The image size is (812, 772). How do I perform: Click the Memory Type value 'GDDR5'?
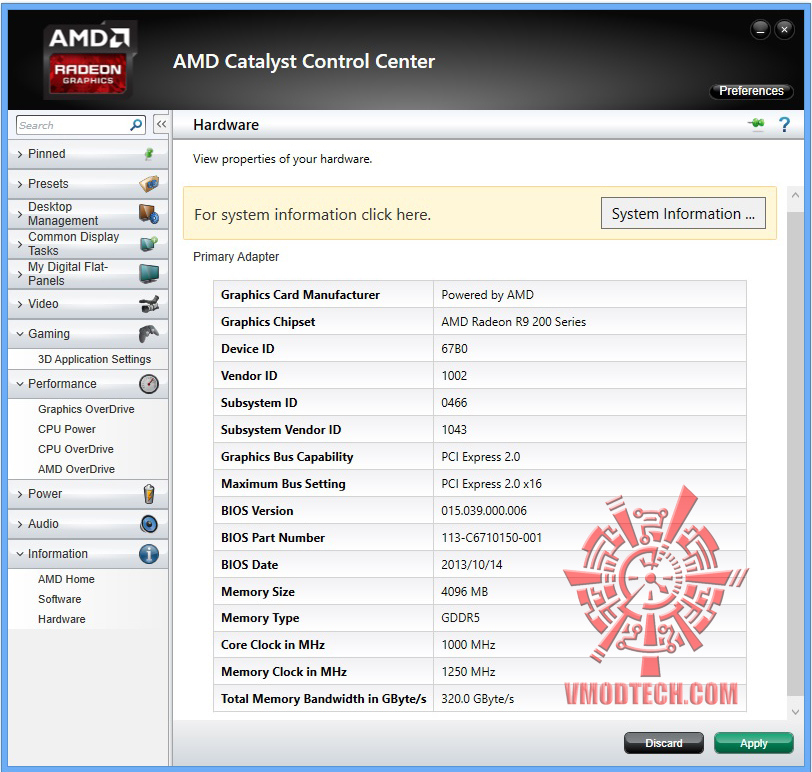pyautogui.click(x=460, y=618)
